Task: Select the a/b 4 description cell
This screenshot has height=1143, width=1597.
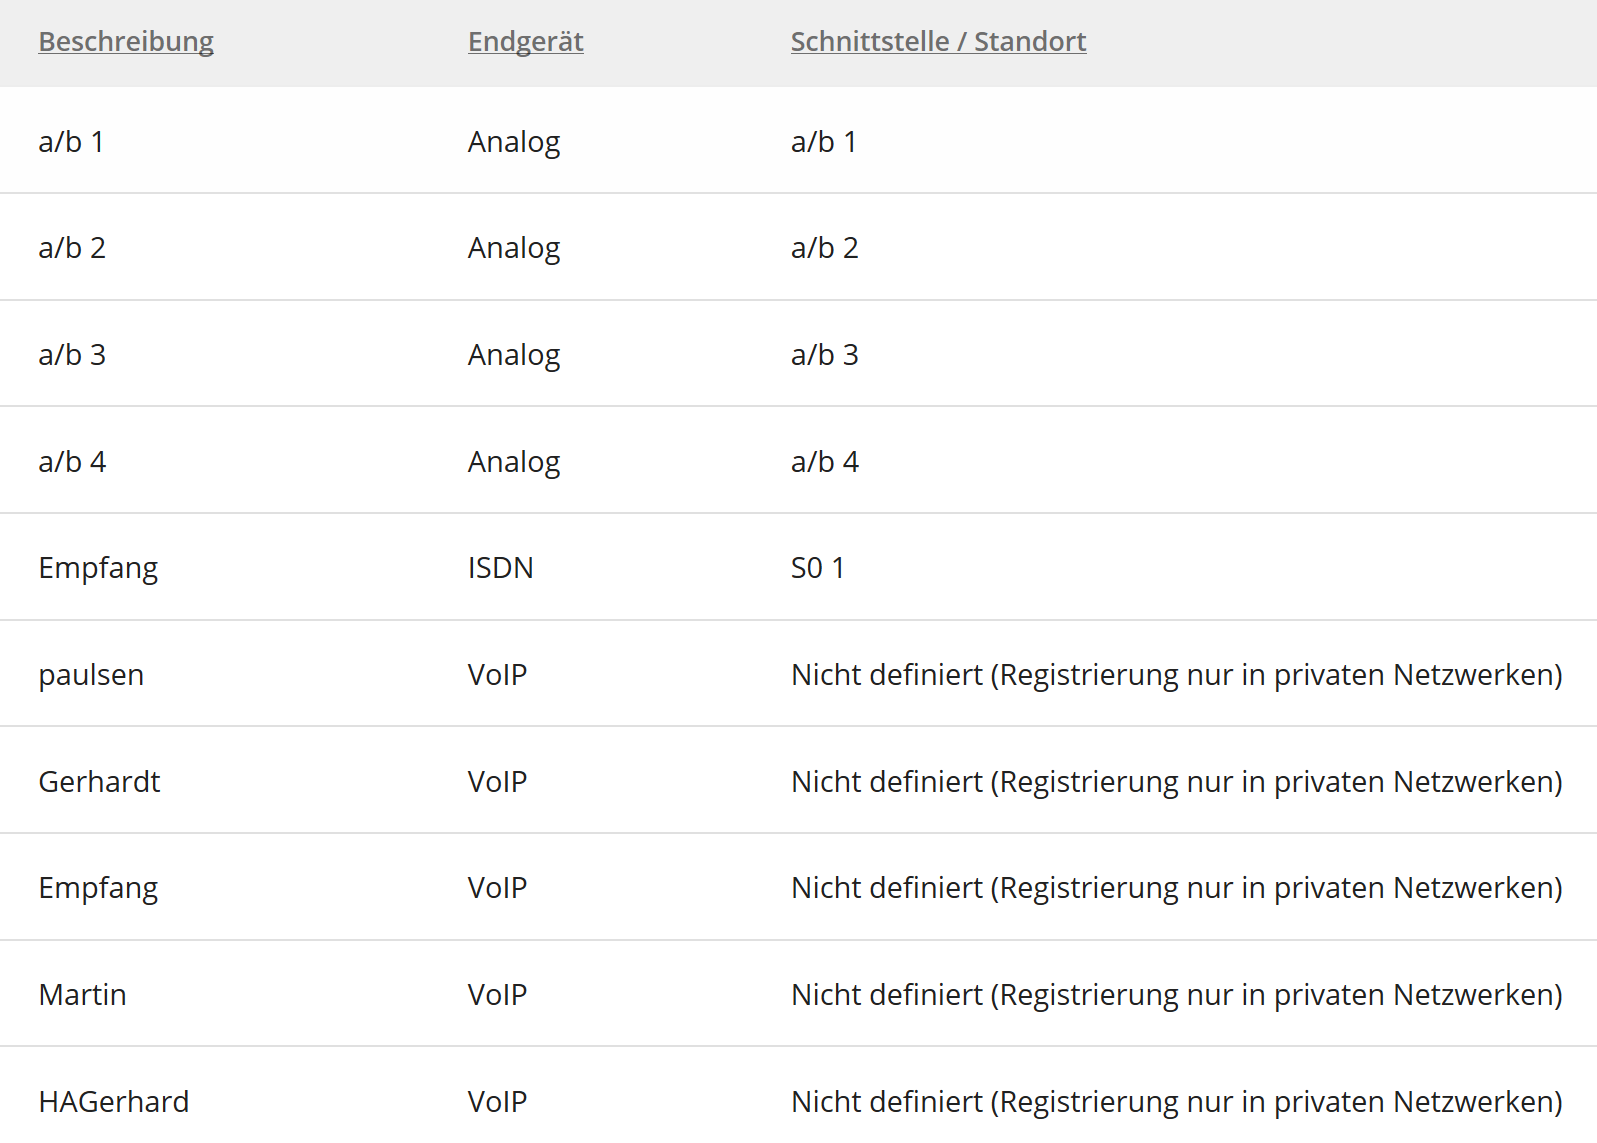Action: (72, 462)
